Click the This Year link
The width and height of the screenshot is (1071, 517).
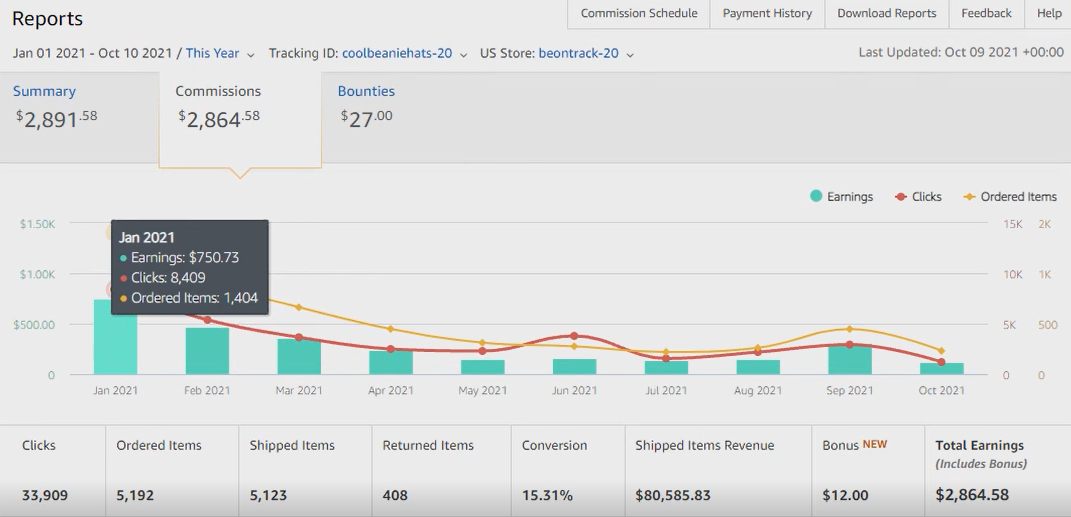tap(212, 53)
